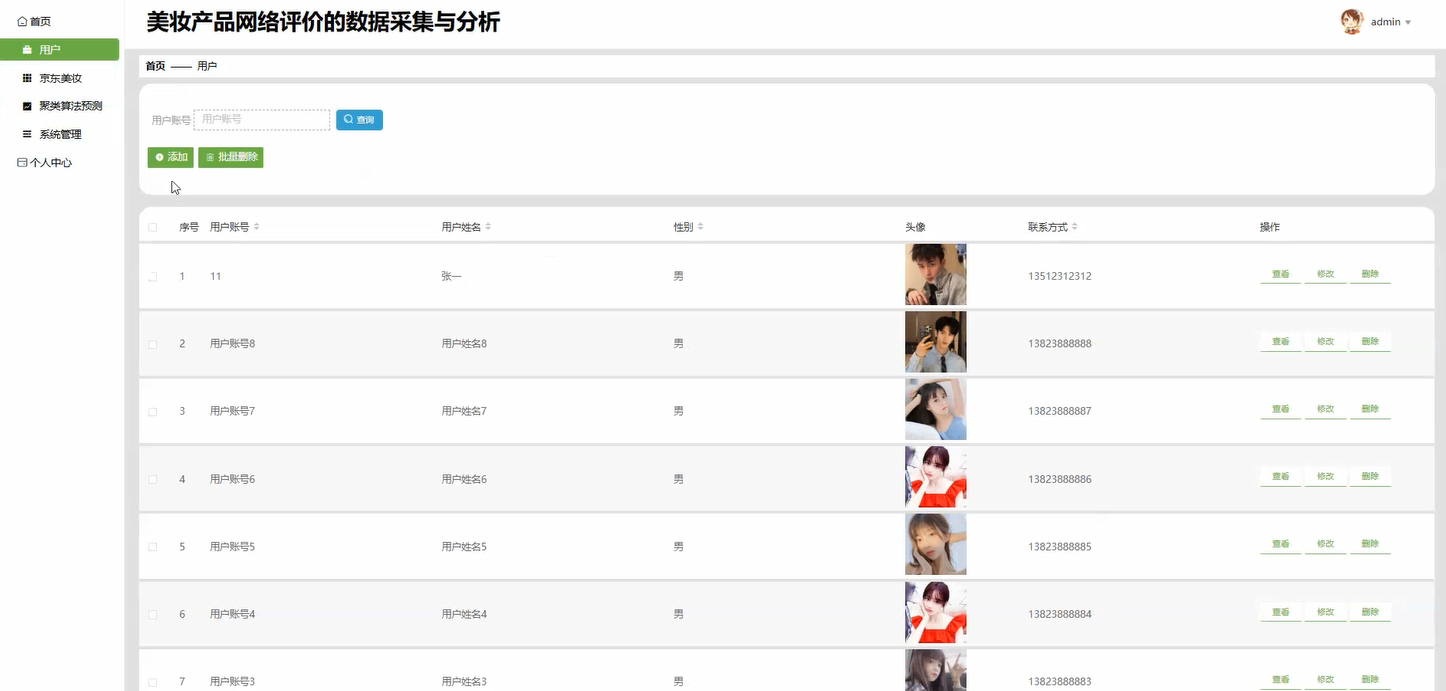Click 删除 for 用户账号8
Viewport: 1446px width, 691px height.
tap(1370, 342)
